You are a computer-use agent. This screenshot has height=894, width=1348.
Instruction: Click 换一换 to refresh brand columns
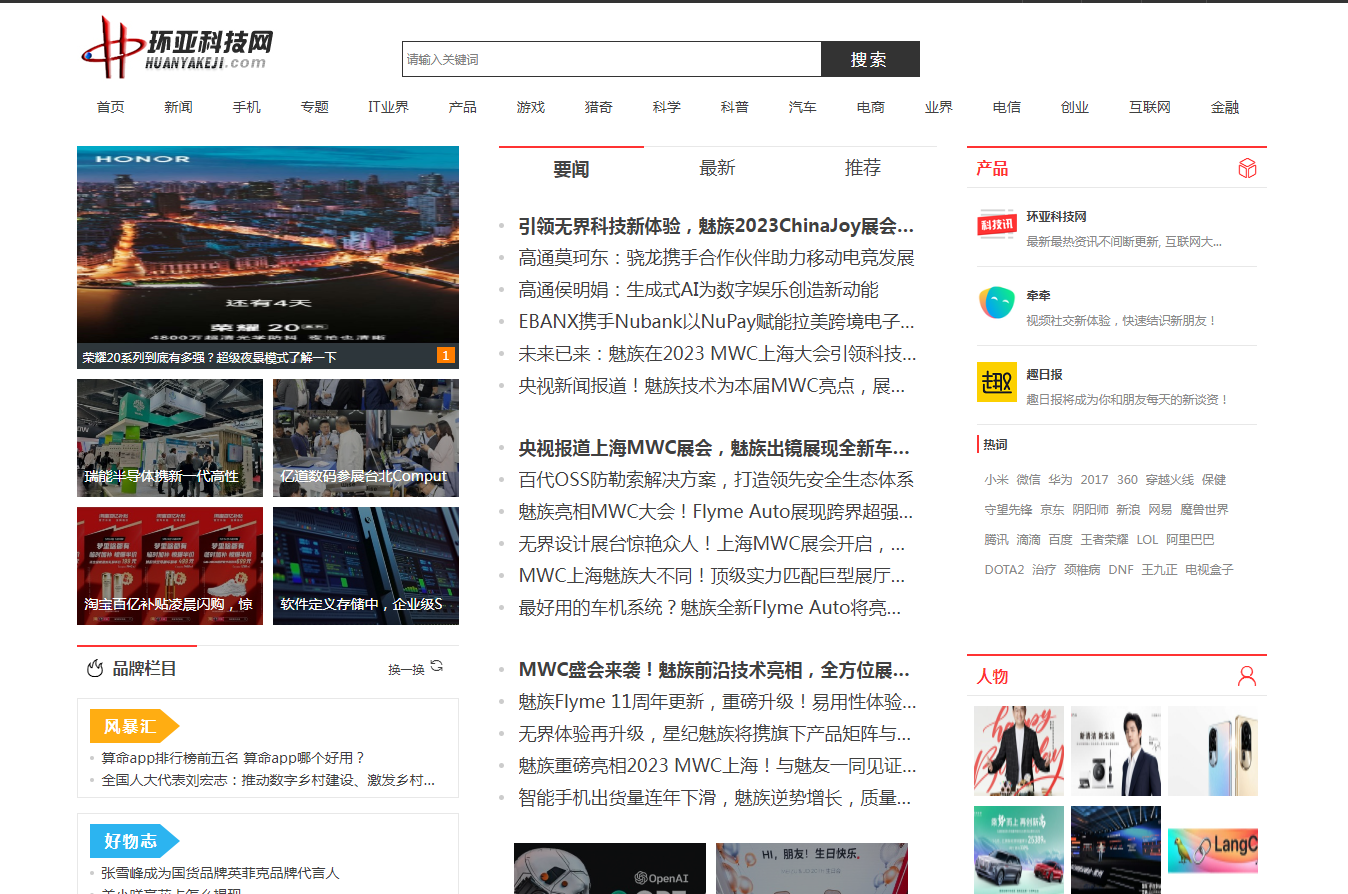[406, 669]
